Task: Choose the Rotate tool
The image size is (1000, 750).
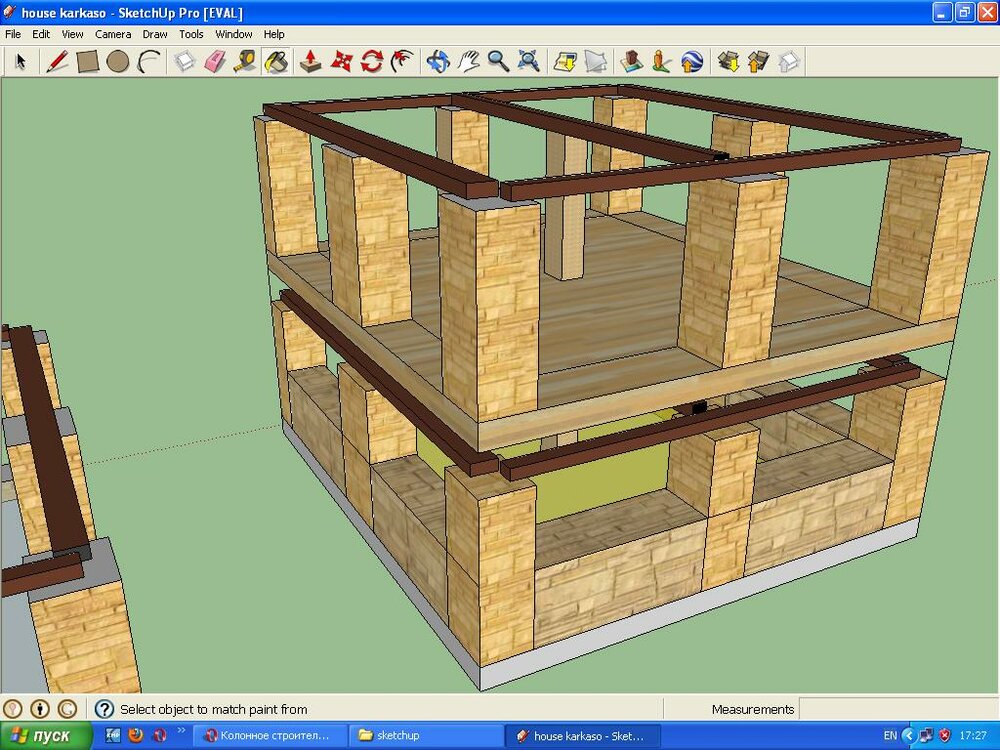Action: 372,62
